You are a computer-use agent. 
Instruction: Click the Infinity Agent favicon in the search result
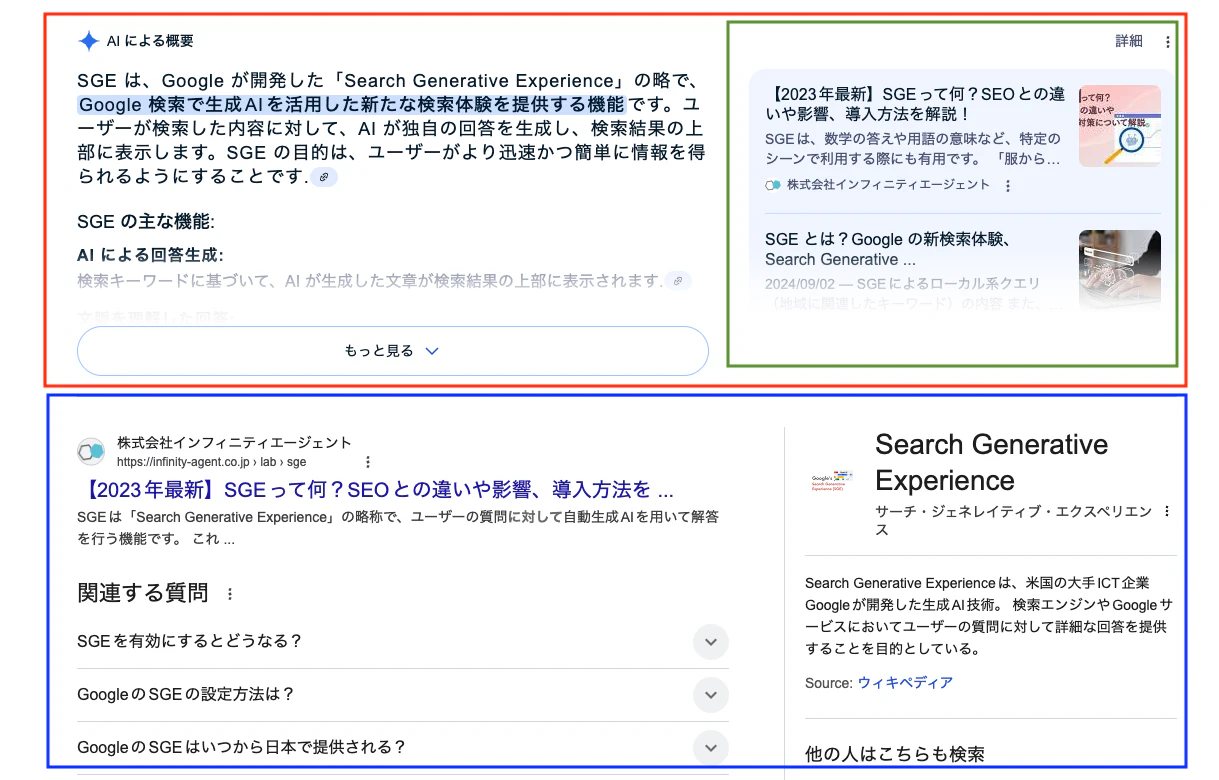(92, 452)
